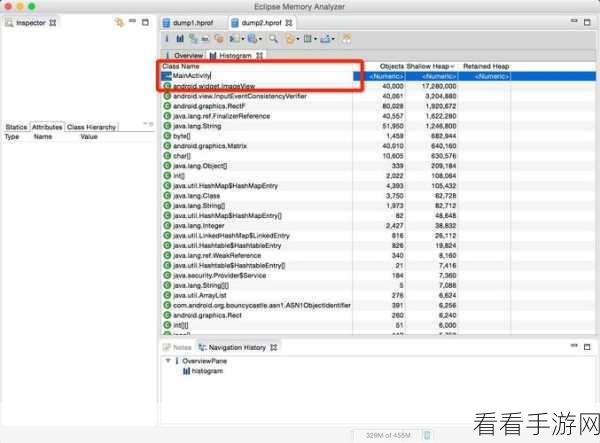Image resolution: width=600 pixels, height=443 pixels.
Task: Open dropdown arrow beside Group Result By icon
Action: click(x=298, y=39)
